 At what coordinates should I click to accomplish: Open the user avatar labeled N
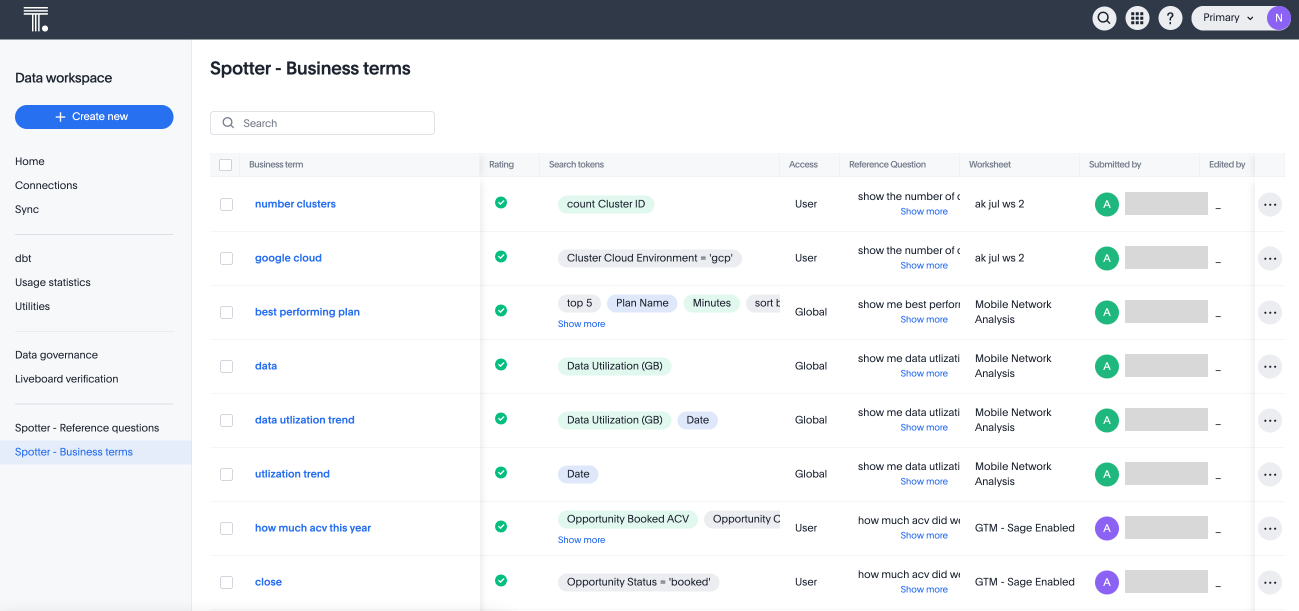pyautogui.click(x=1278, y=17)
